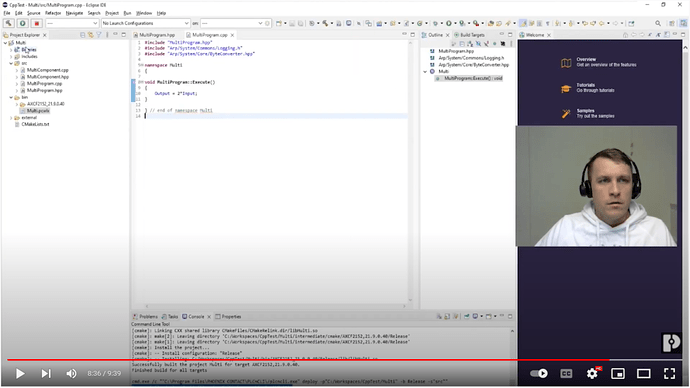Switch to the Properties tab

pos(228,317)
